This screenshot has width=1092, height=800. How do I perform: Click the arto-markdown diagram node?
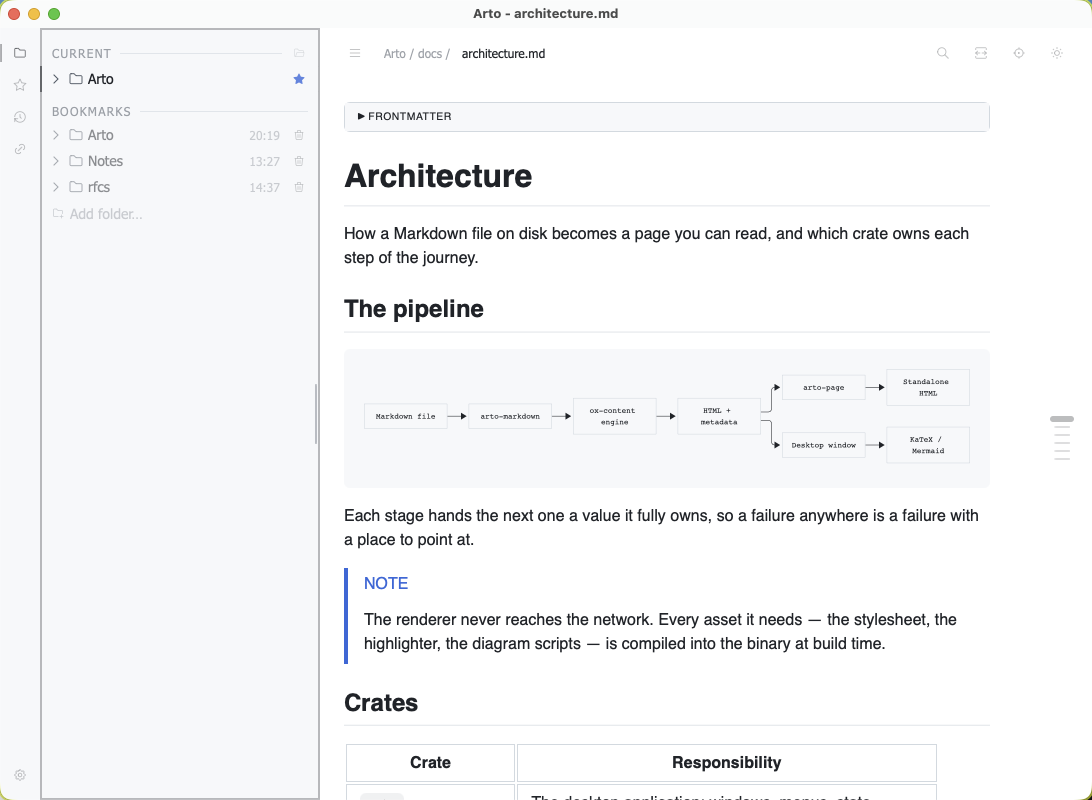coord(510,416)
